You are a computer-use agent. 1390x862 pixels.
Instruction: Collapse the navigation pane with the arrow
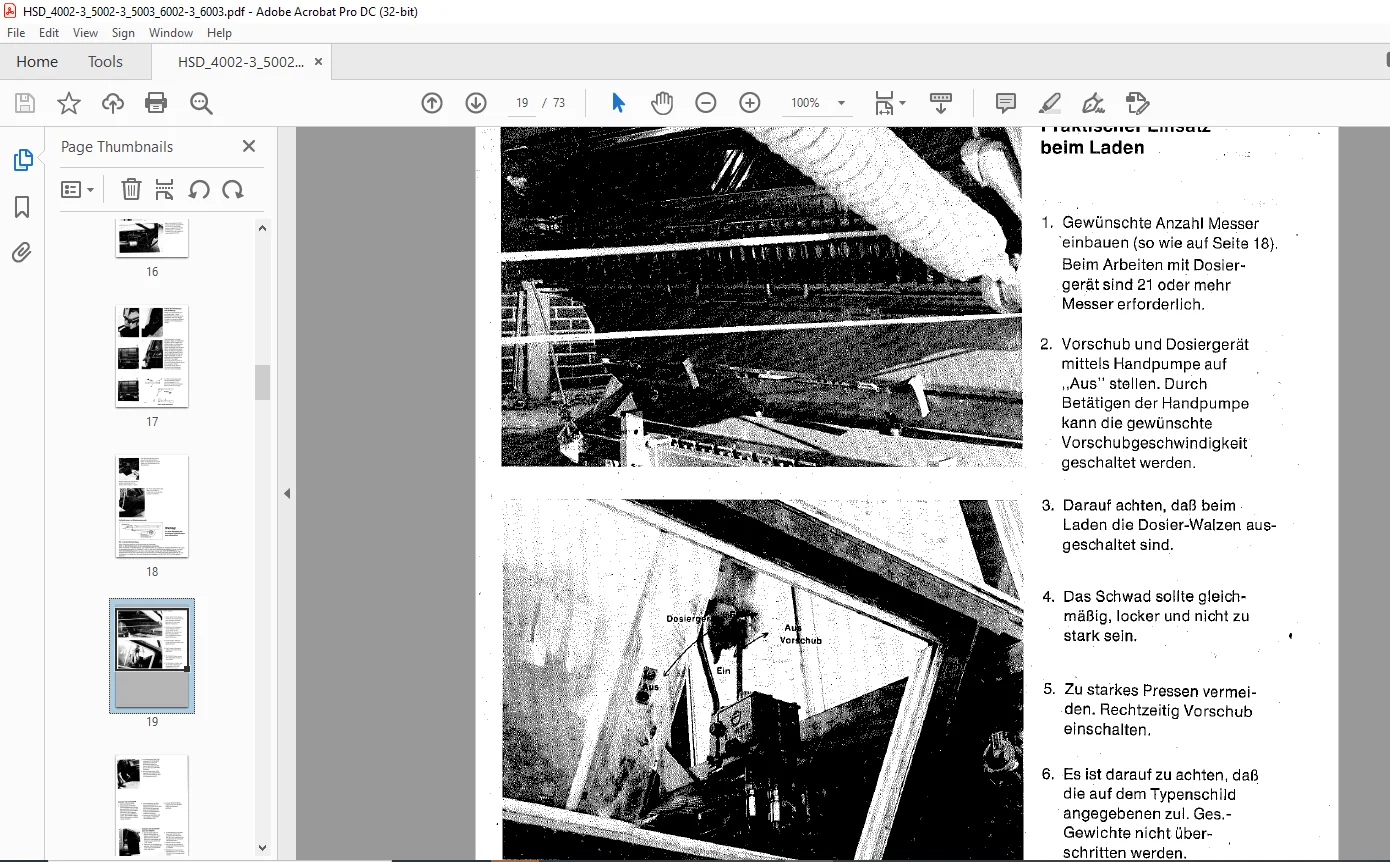pyautogui.click(x=287, y=493)
